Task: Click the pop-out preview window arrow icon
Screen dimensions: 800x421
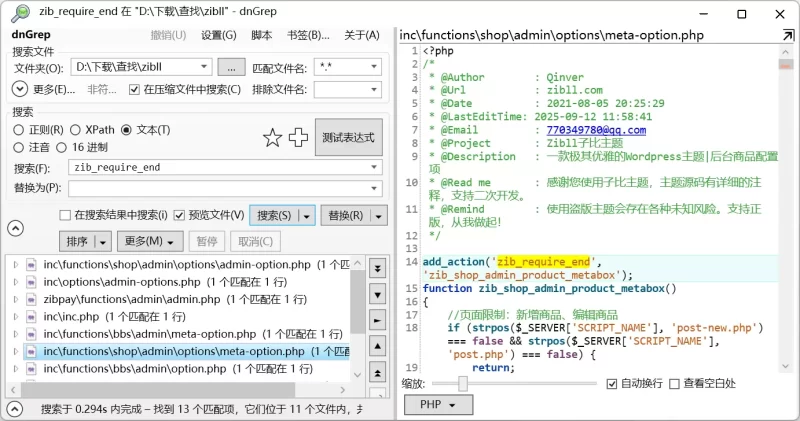Action: (x=788, y=35)
